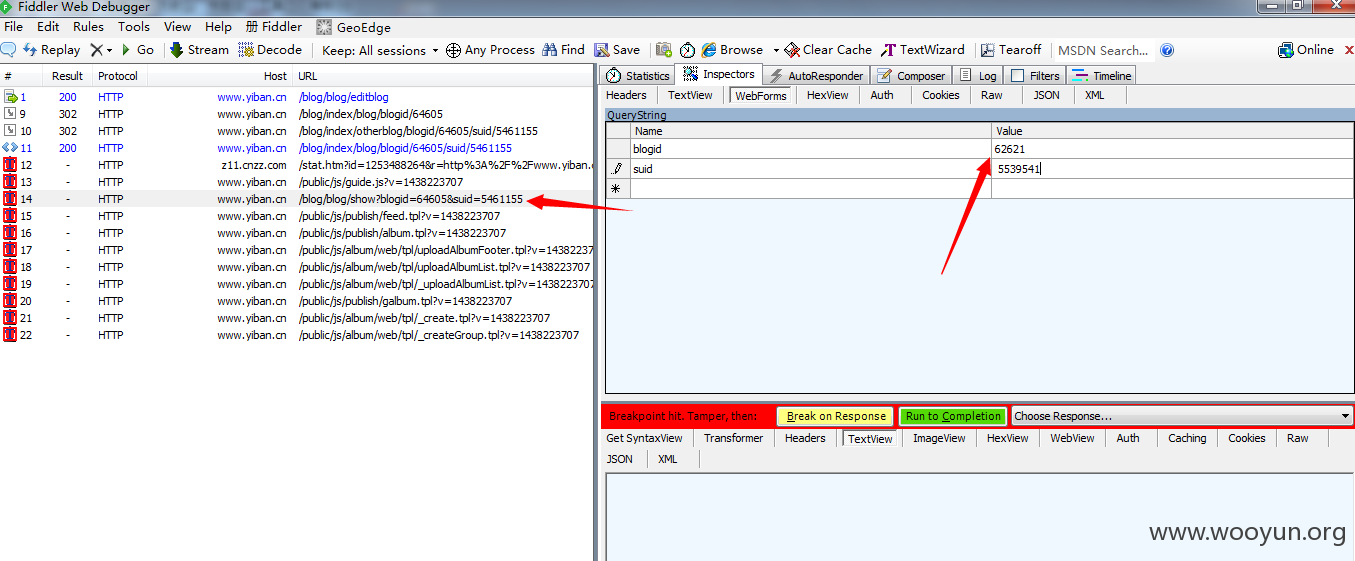Select session 12 z11.cnzz.com row

[297, 165]
